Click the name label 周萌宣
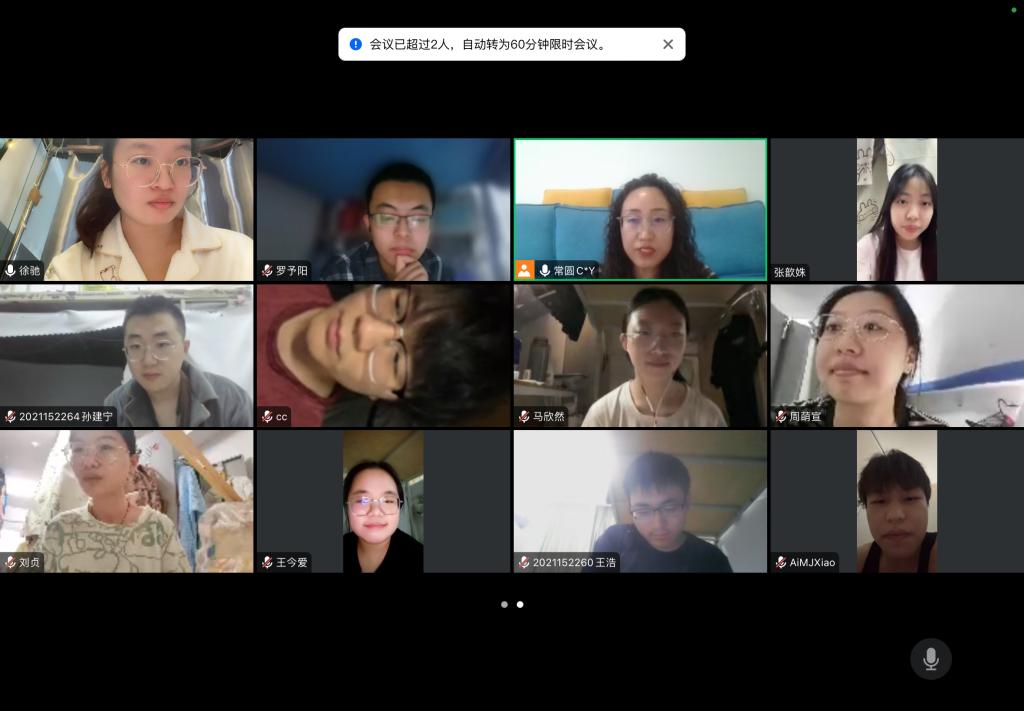 click(805, 417)
